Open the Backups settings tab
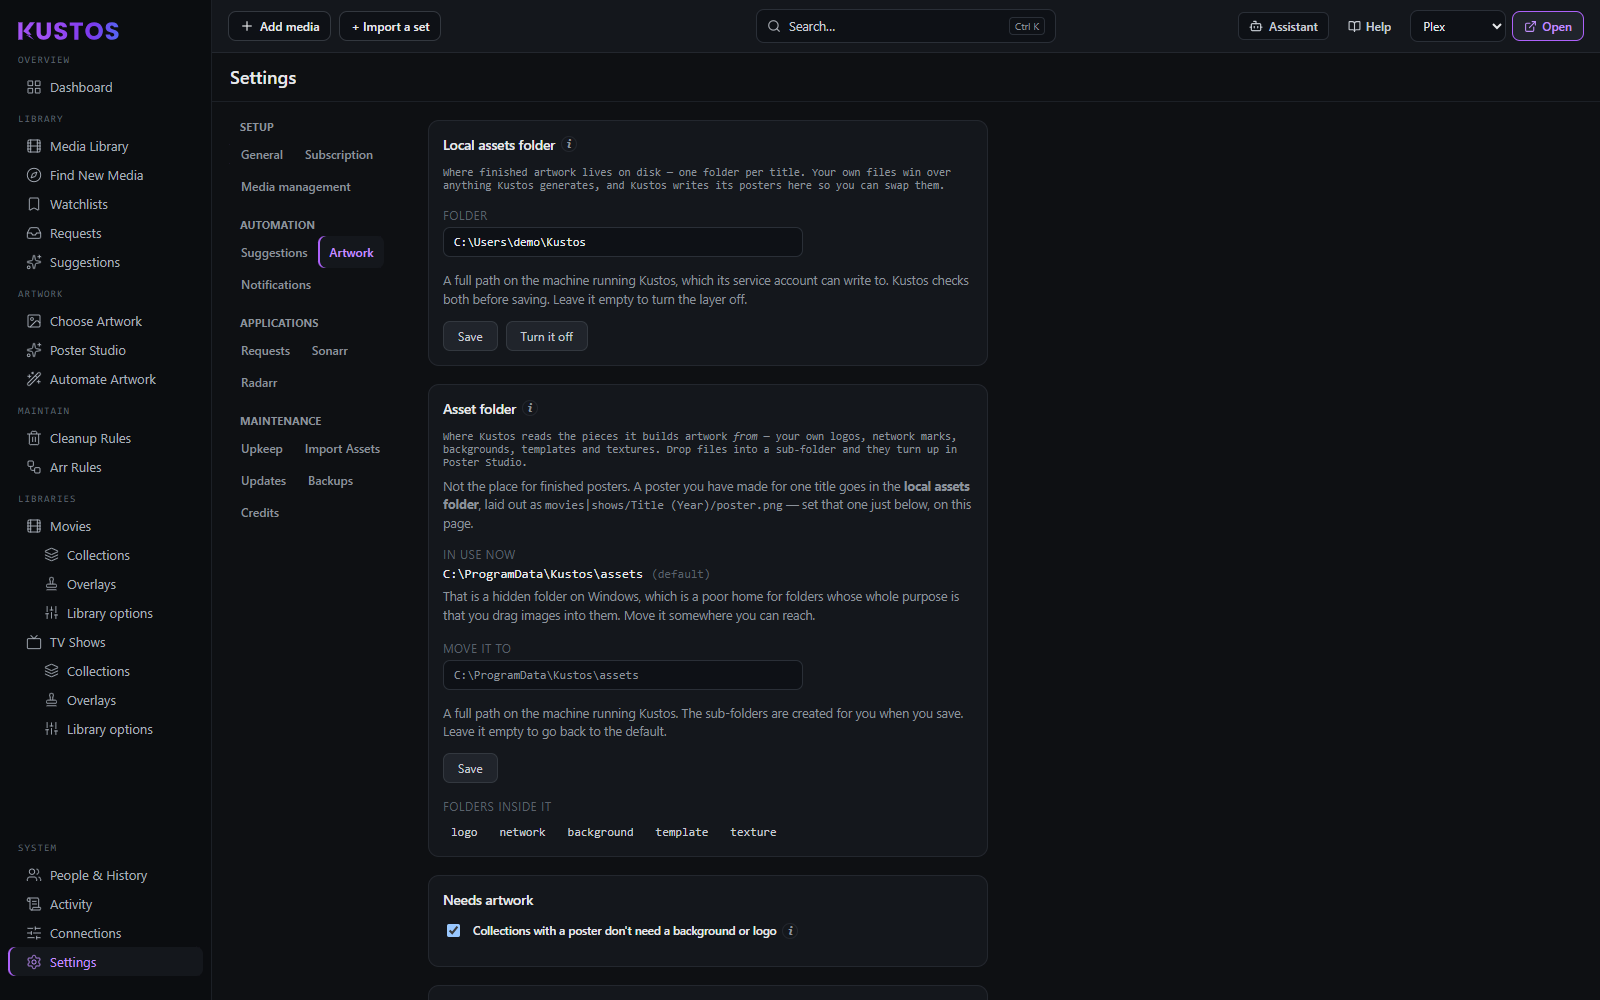1600x1000 pixels. coord(330,481)
